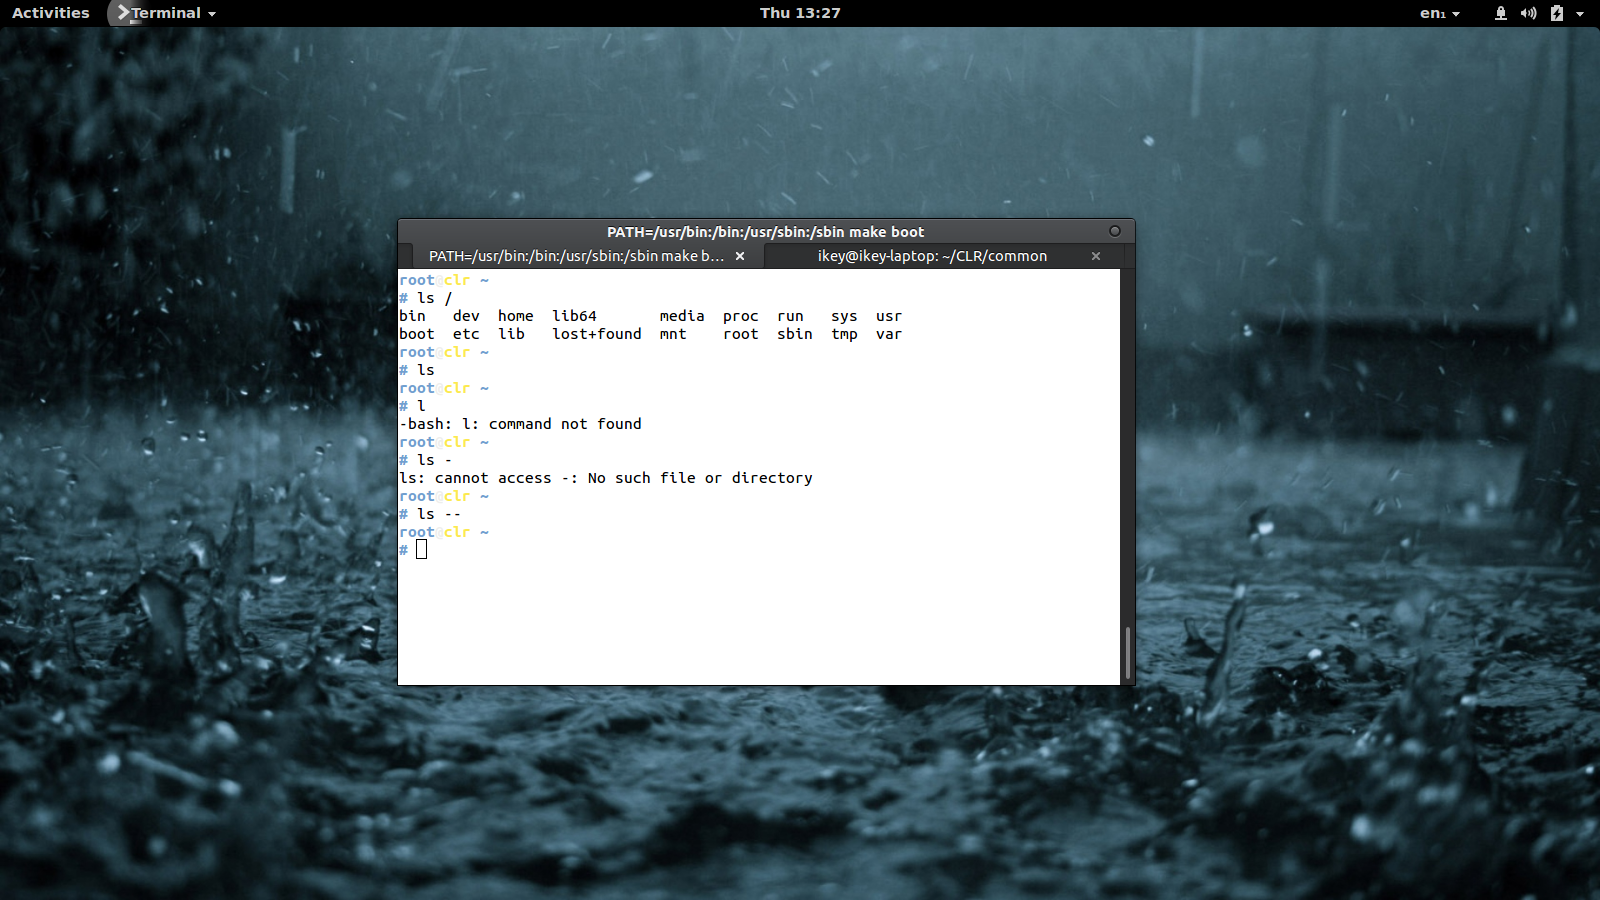The image size is (1600, 900).
Task: Click the terminal cursor at the last prompt
Action: pyautogui.click(x=422, y=549)
